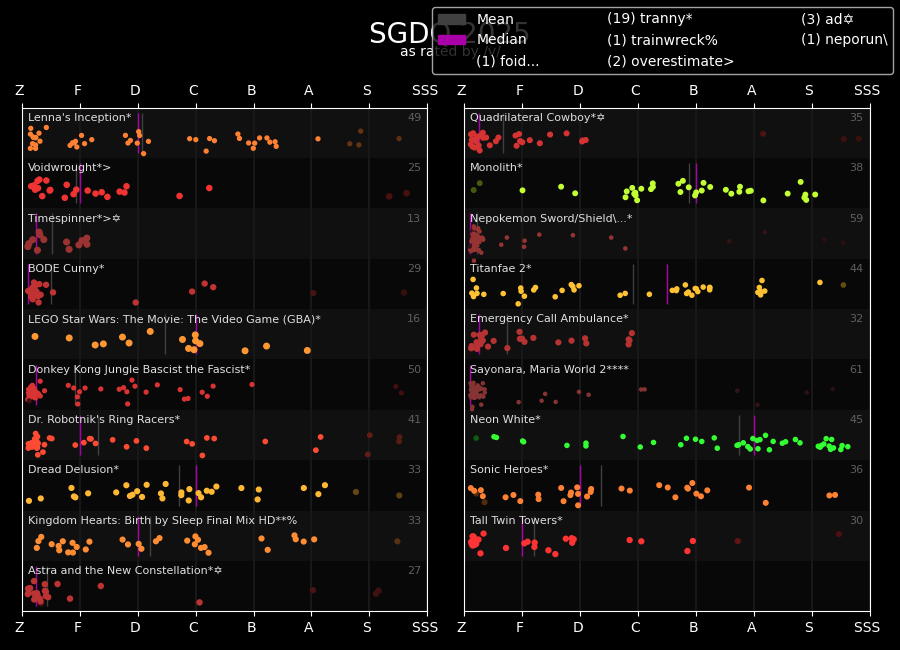Image resolution: width=900 pixels, height=650 pixels.
Task: Select the 'Median' legend label
Action: point(501,39)
